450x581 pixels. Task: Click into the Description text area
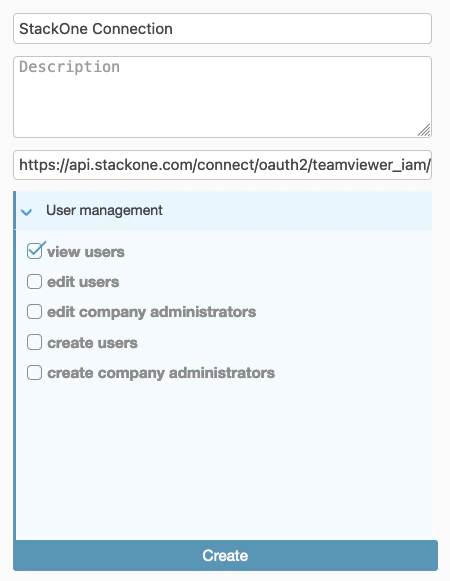click(x=222, y=97)
